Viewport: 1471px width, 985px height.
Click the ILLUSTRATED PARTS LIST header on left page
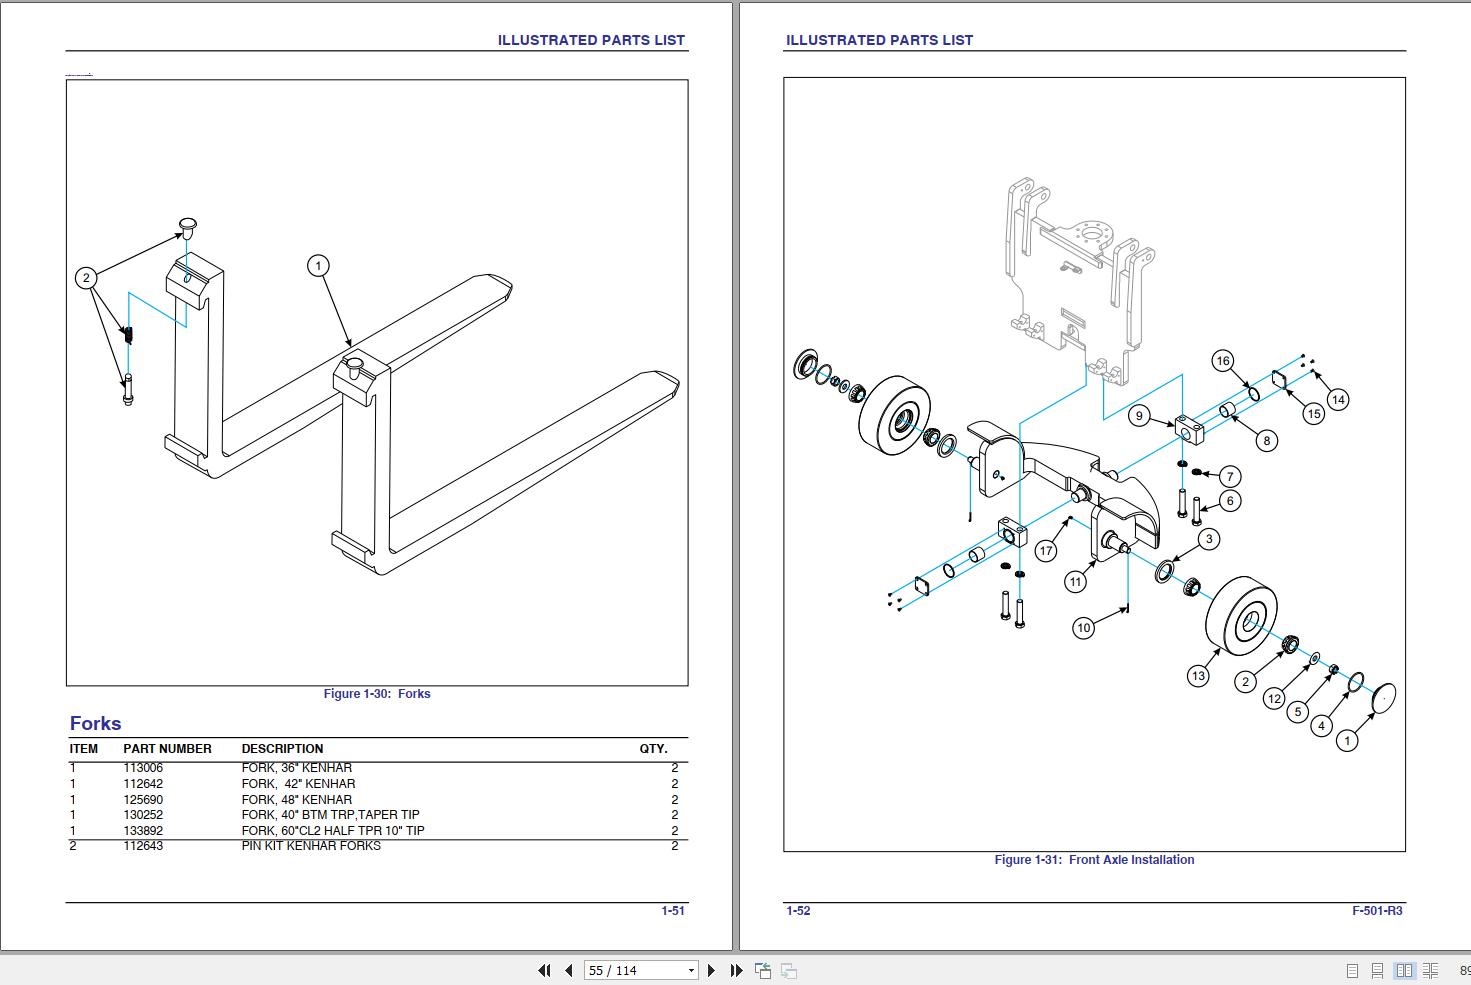coord(591,40)
